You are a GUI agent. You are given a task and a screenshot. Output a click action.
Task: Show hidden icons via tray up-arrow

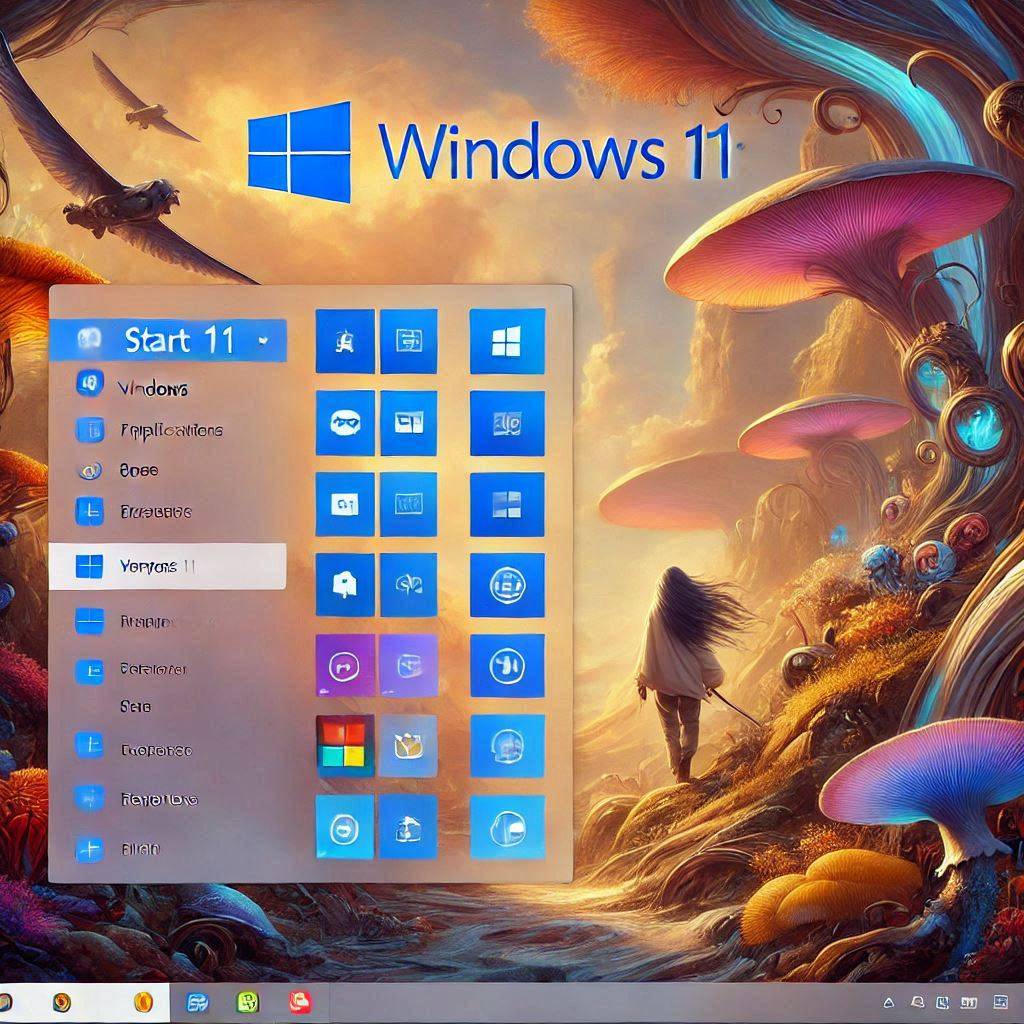pos(888,1002)
